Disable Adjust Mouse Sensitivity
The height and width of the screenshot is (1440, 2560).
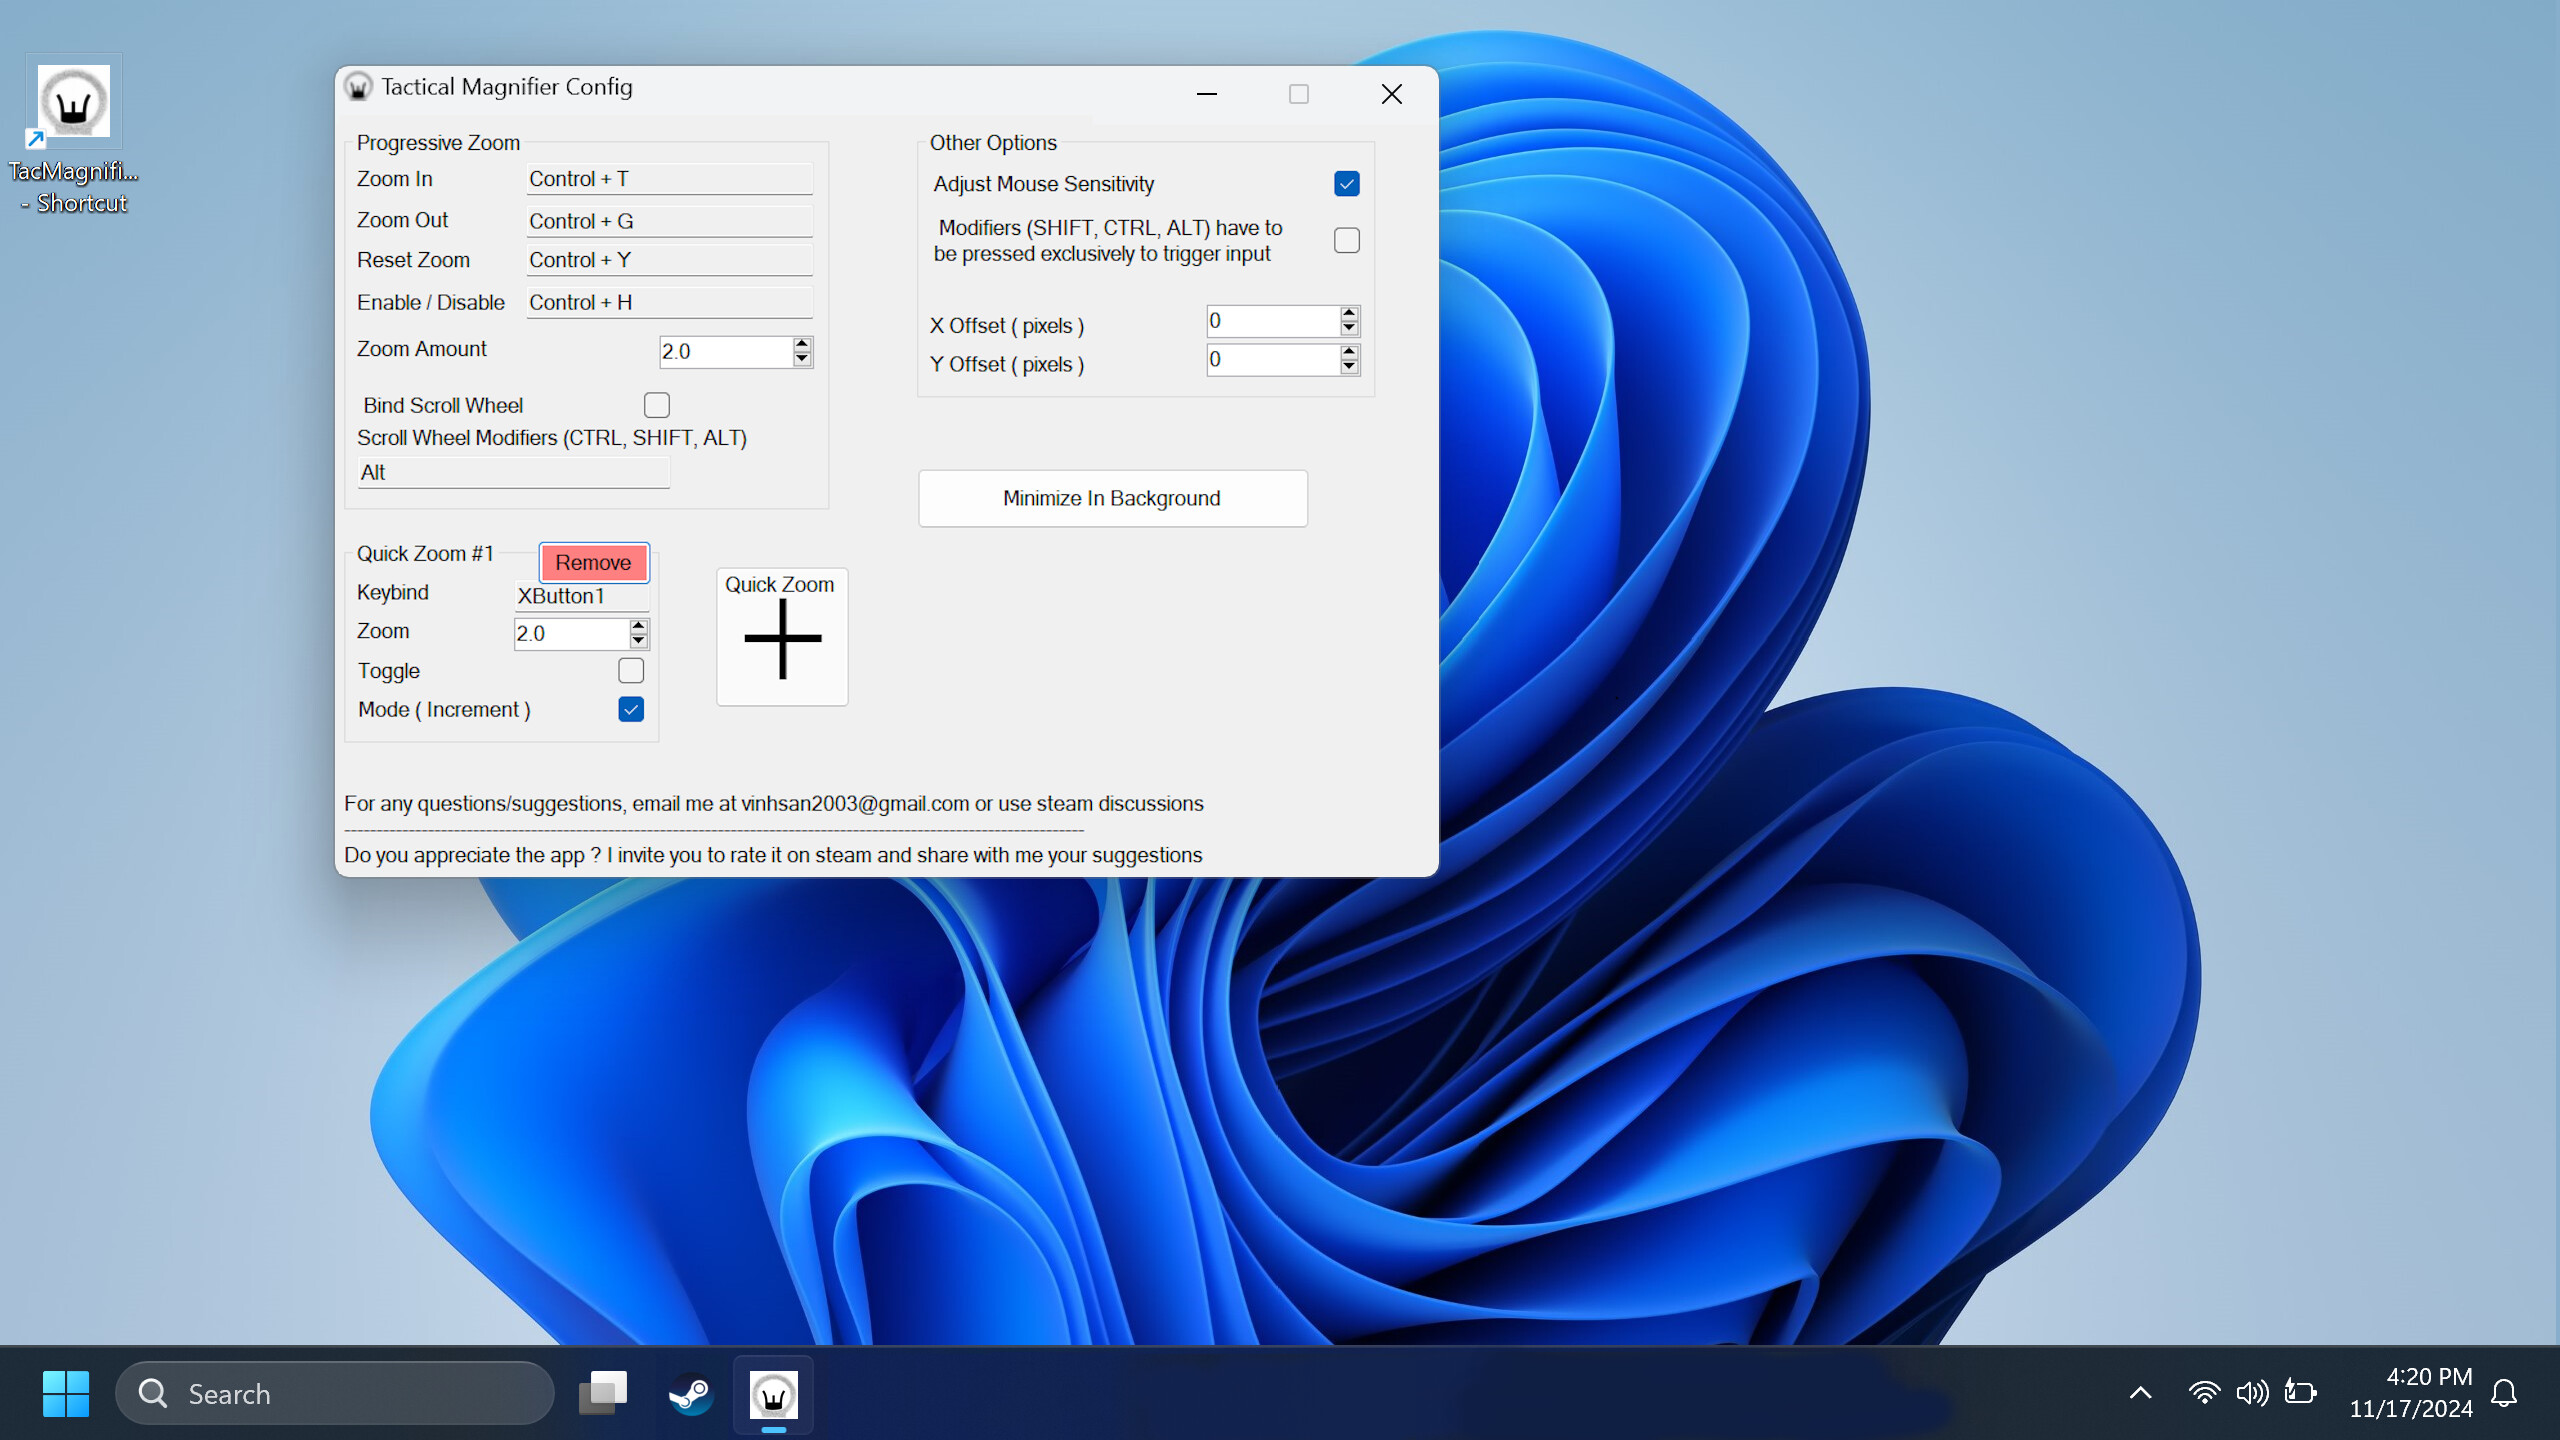coord(1346,184)
